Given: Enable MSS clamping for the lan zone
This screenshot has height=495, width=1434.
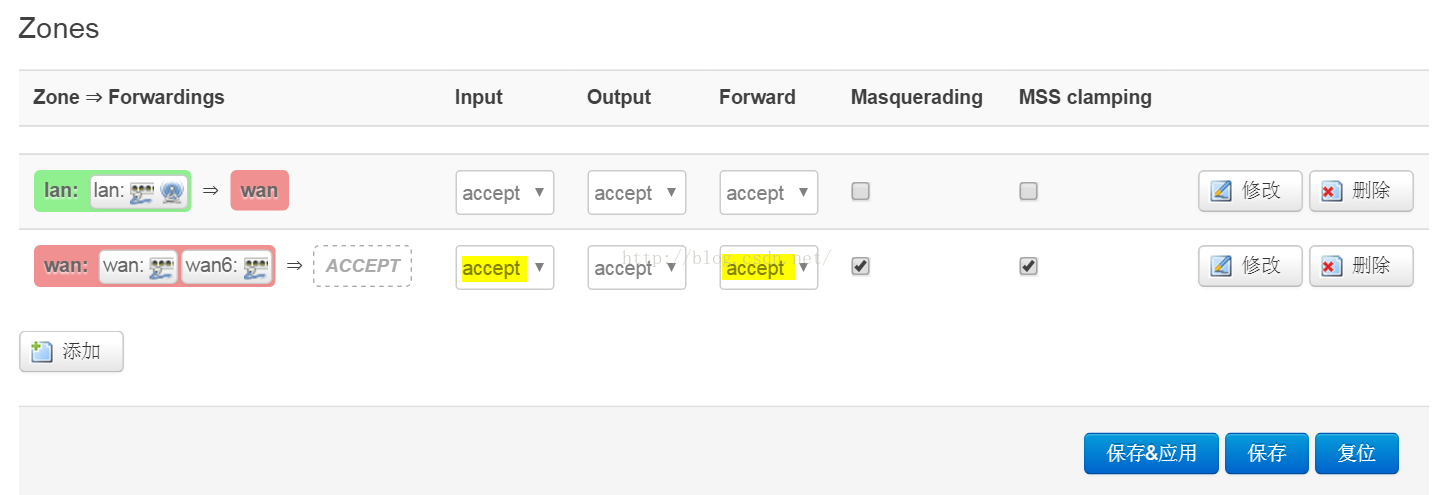Looking at the screenshot, I should click(1028, 191).
